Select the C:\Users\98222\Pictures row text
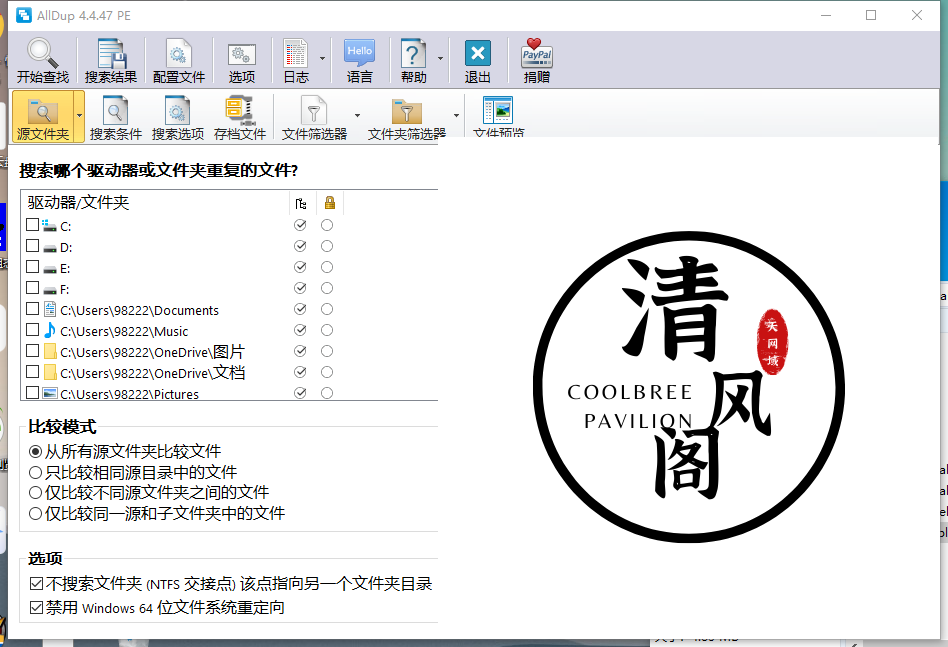Screen dimensions: 948x647 click(129, 394)
